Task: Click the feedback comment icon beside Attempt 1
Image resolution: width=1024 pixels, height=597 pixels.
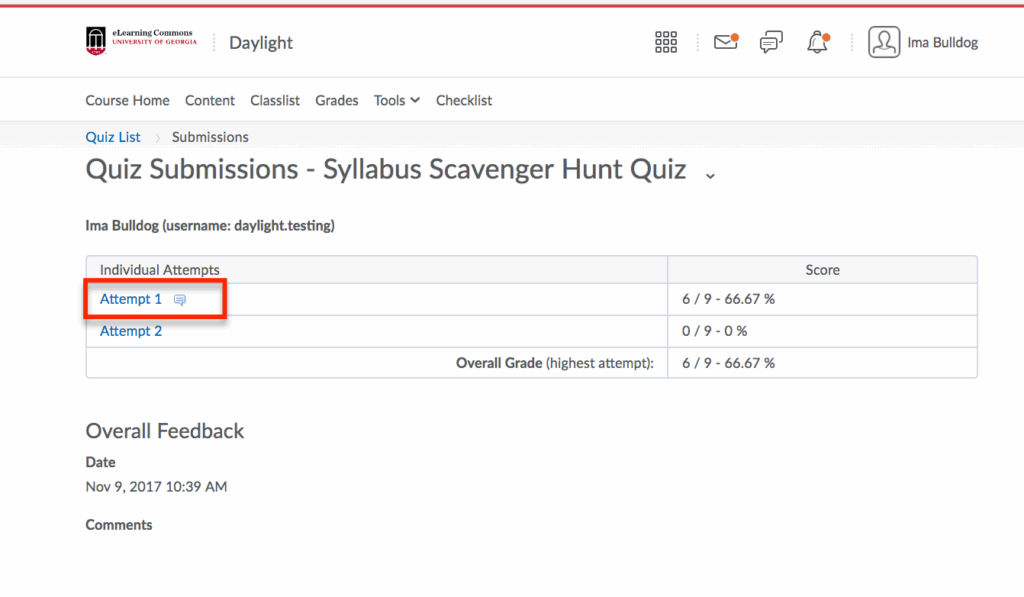Action: [x=180, y=300]
